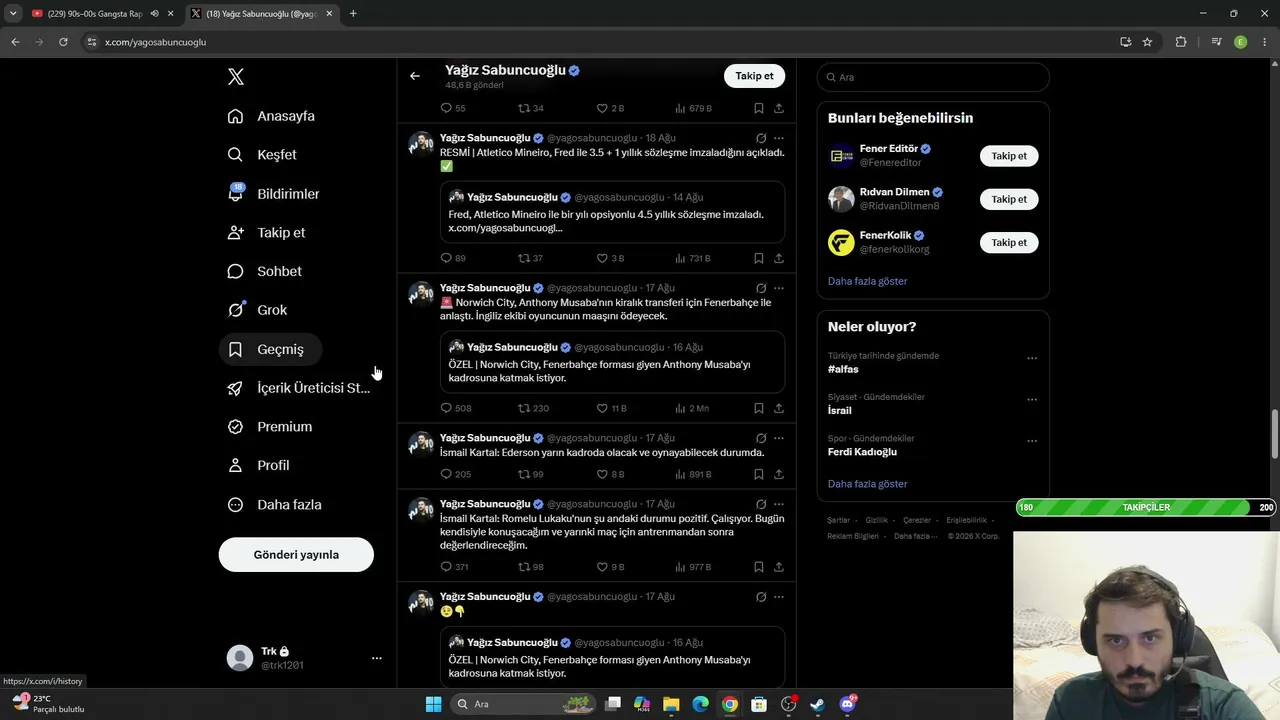Share the Atletico Mineiro Fred tweet
Viewport: 1280px width, 720px height.
[x=778, y=258]
